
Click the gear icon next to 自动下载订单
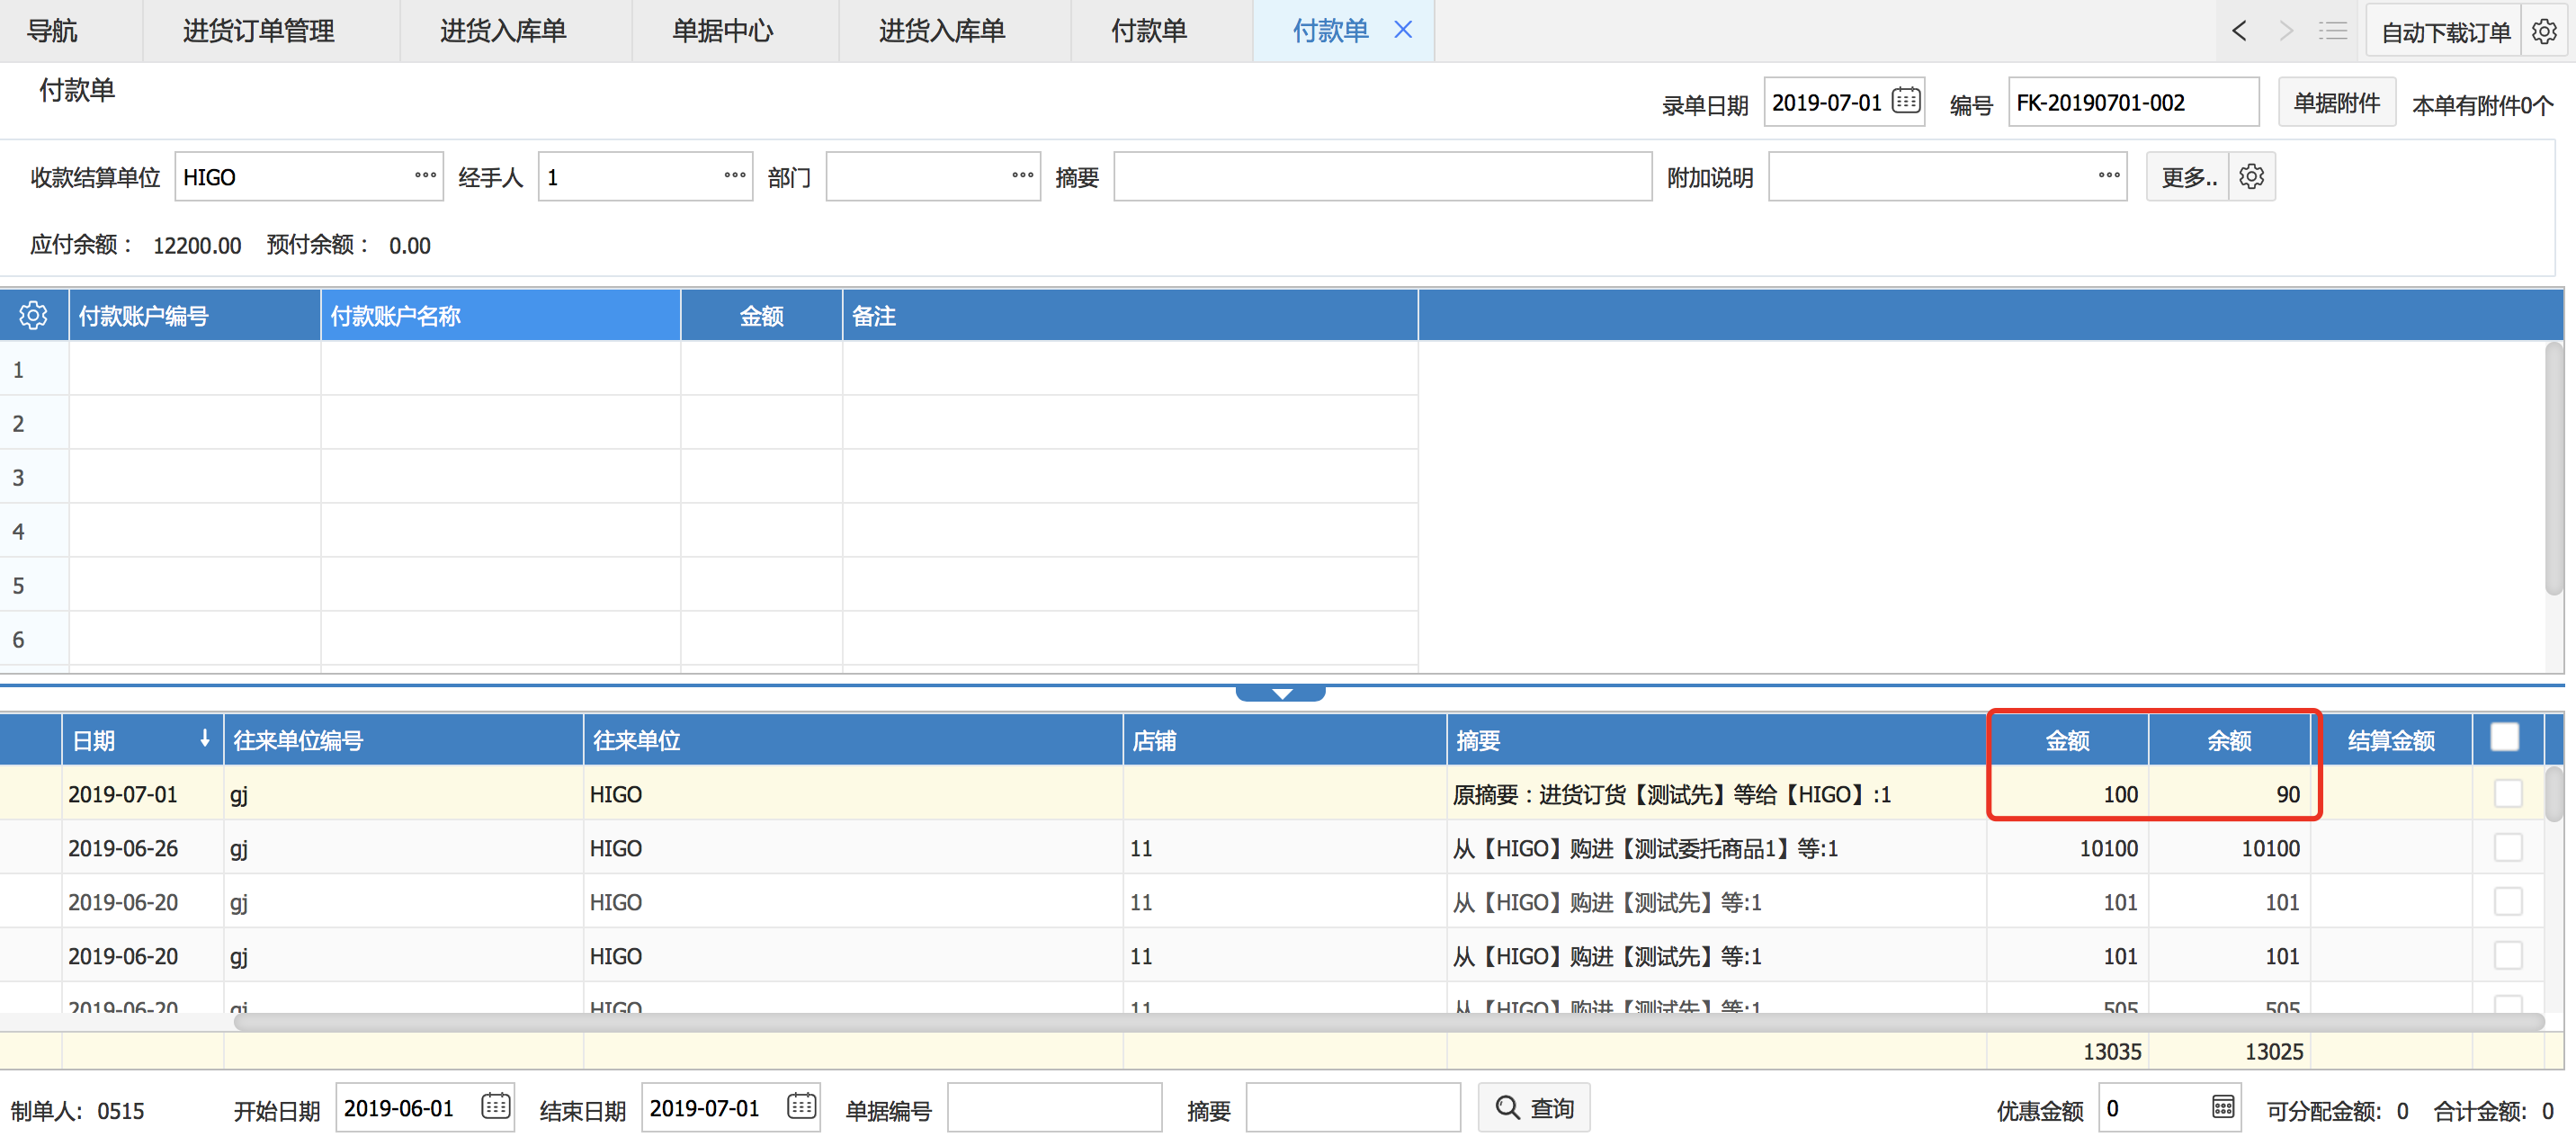(x=2544, y=32)
